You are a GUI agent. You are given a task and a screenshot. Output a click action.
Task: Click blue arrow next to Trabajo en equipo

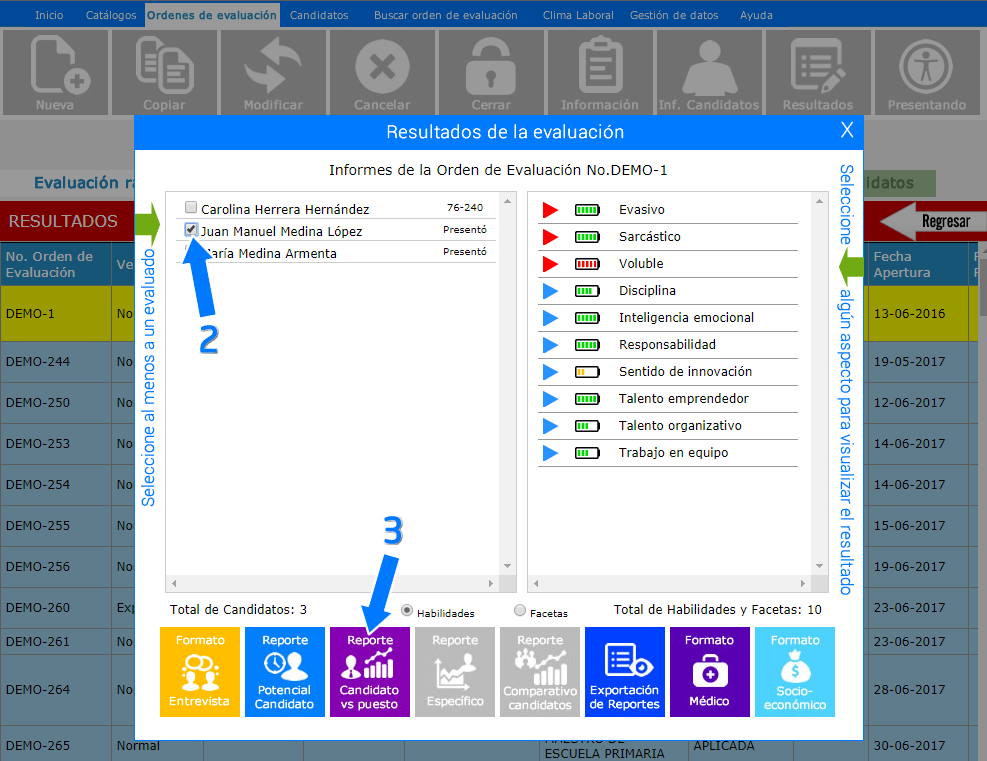click(550, 453)
